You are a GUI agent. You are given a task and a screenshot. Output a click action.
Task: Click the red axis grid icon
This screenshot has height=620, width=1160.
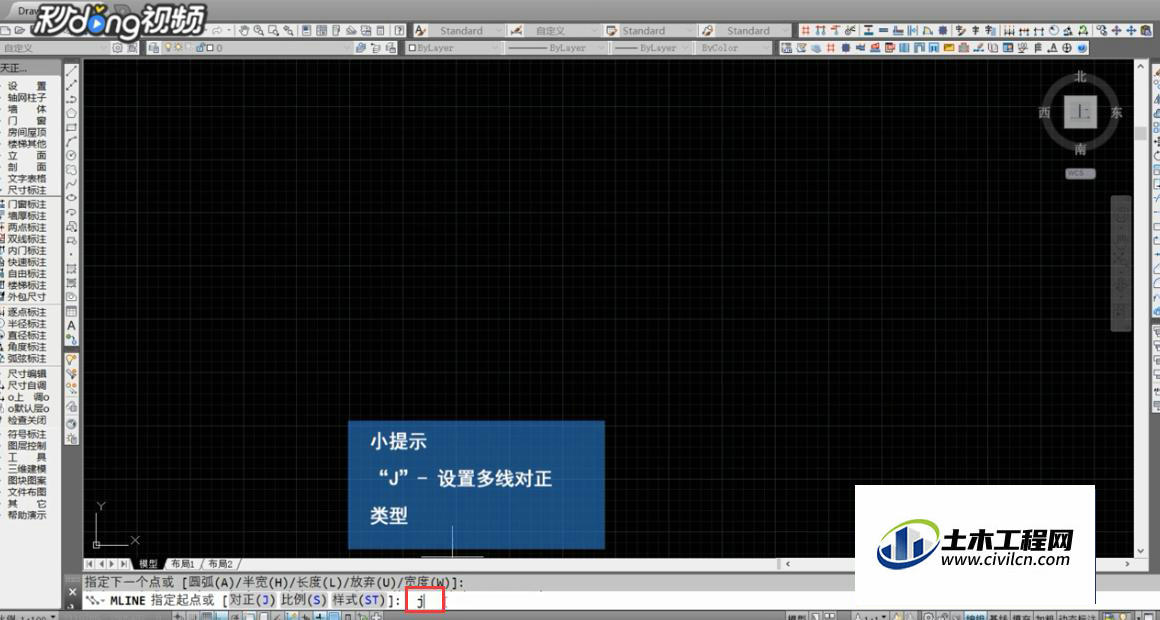coord(805,30)
